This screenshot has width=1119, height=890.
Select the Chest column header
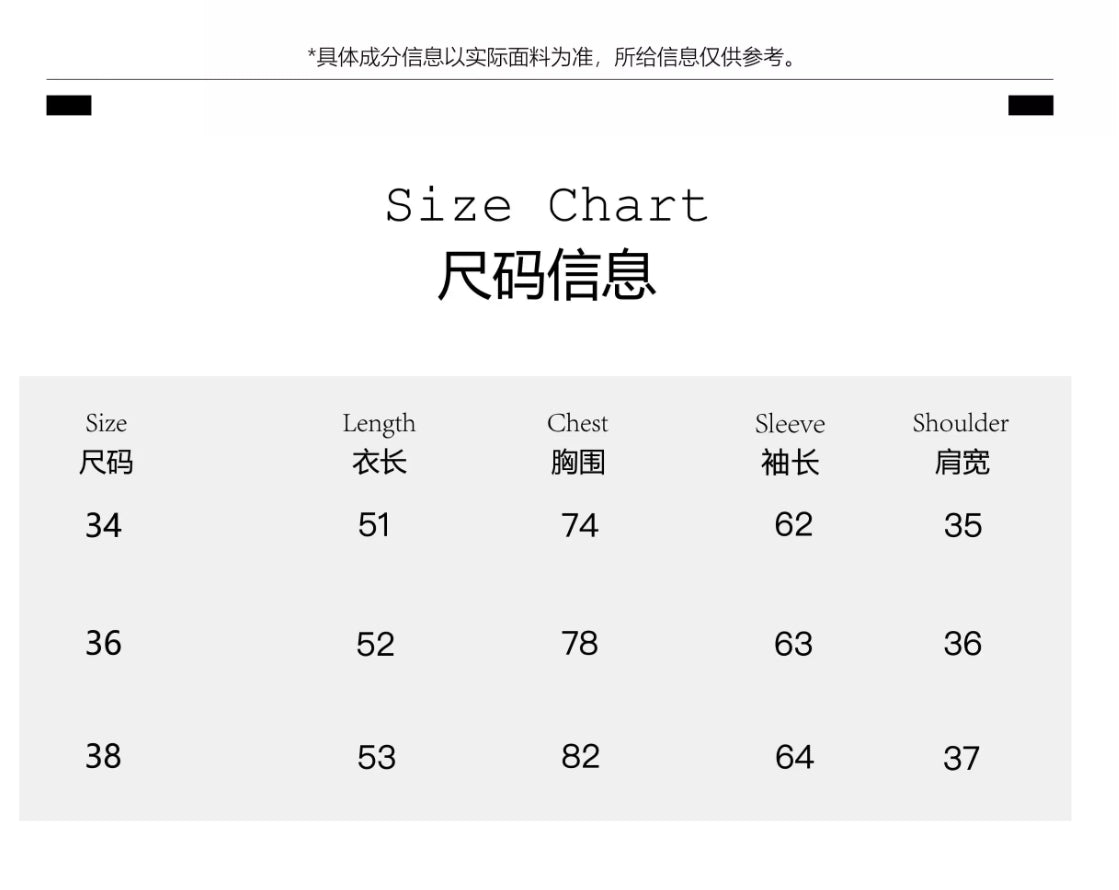577,423
